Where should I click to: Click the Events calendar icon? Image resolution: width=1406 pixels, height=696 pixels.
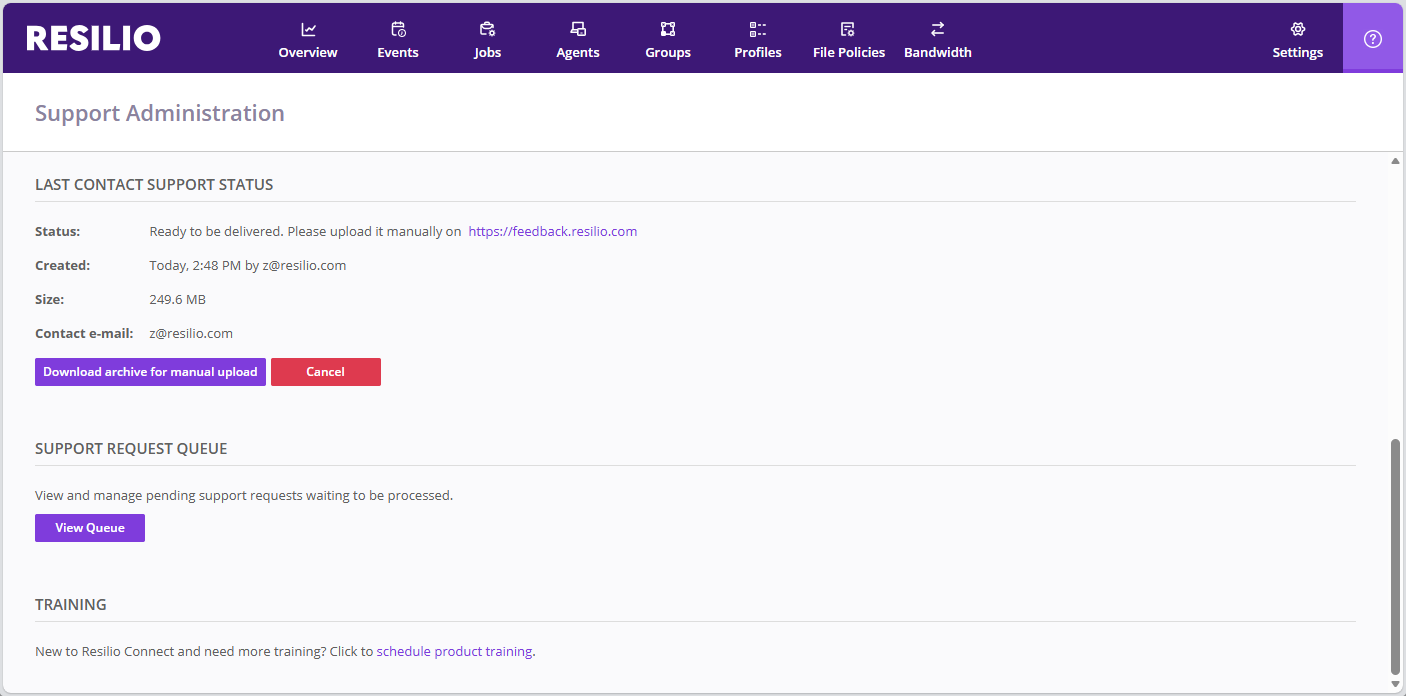pos(398,29)
